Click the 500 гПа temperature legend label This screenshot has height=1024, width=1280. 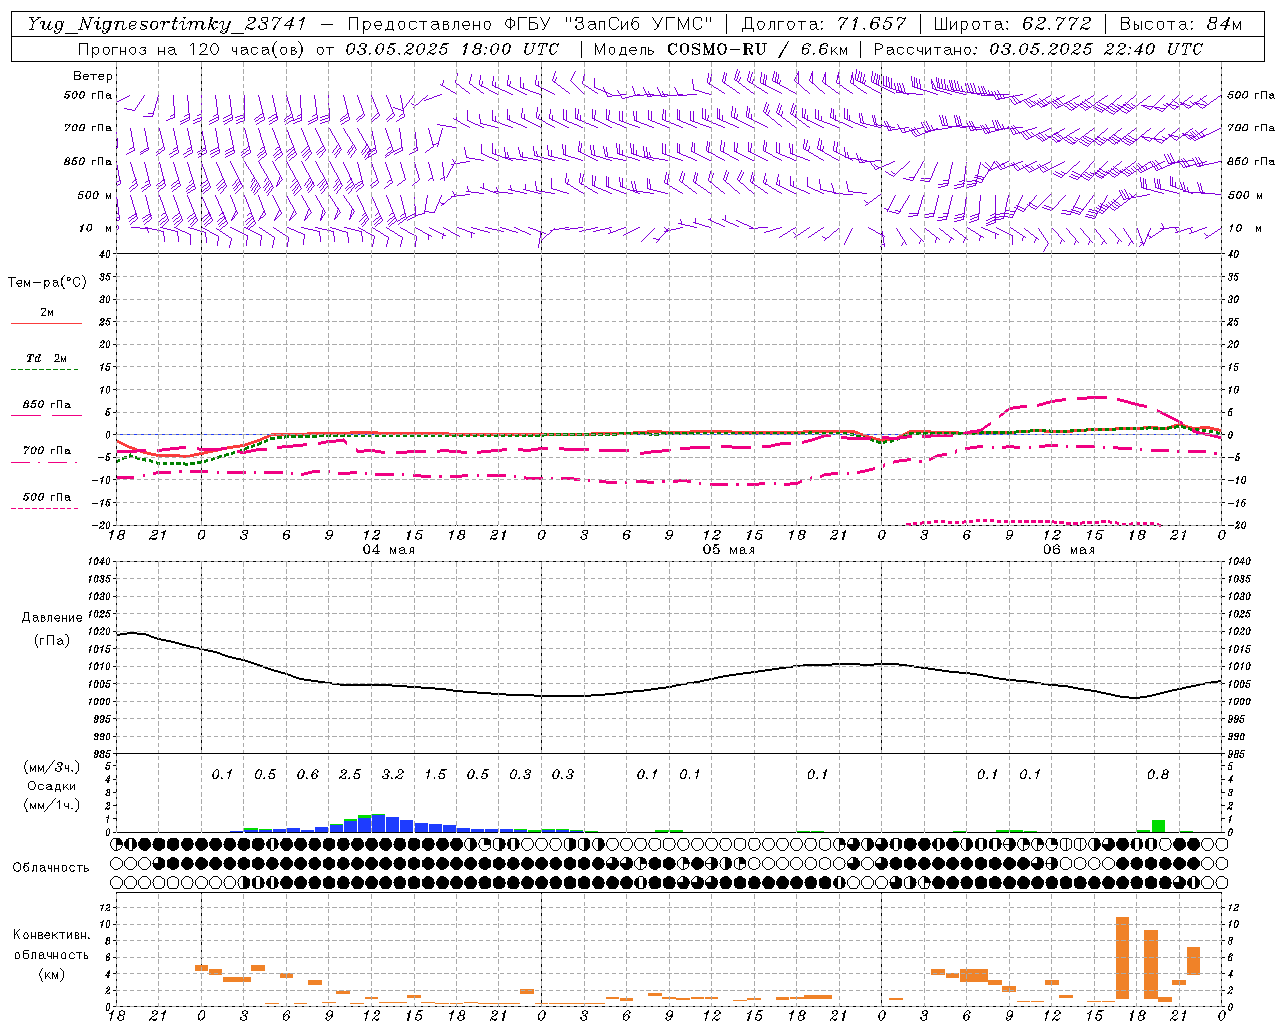[47, 497]
